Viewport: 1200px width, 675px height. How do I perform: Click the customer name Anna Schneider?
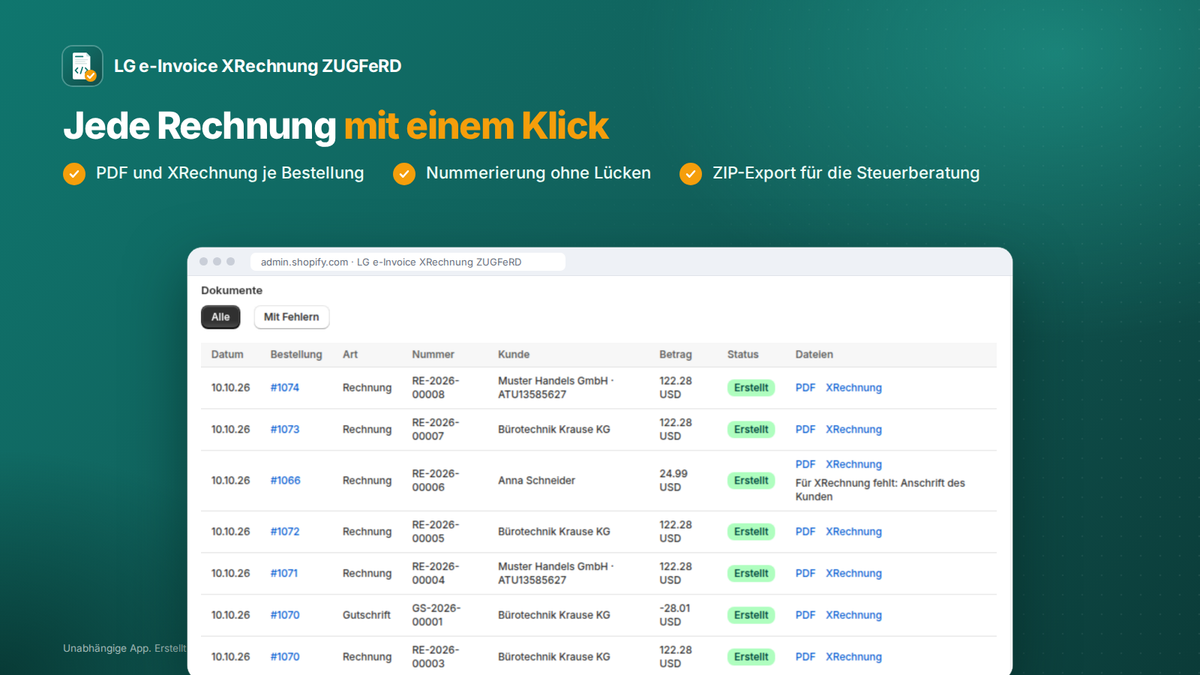tap(537, 481)
